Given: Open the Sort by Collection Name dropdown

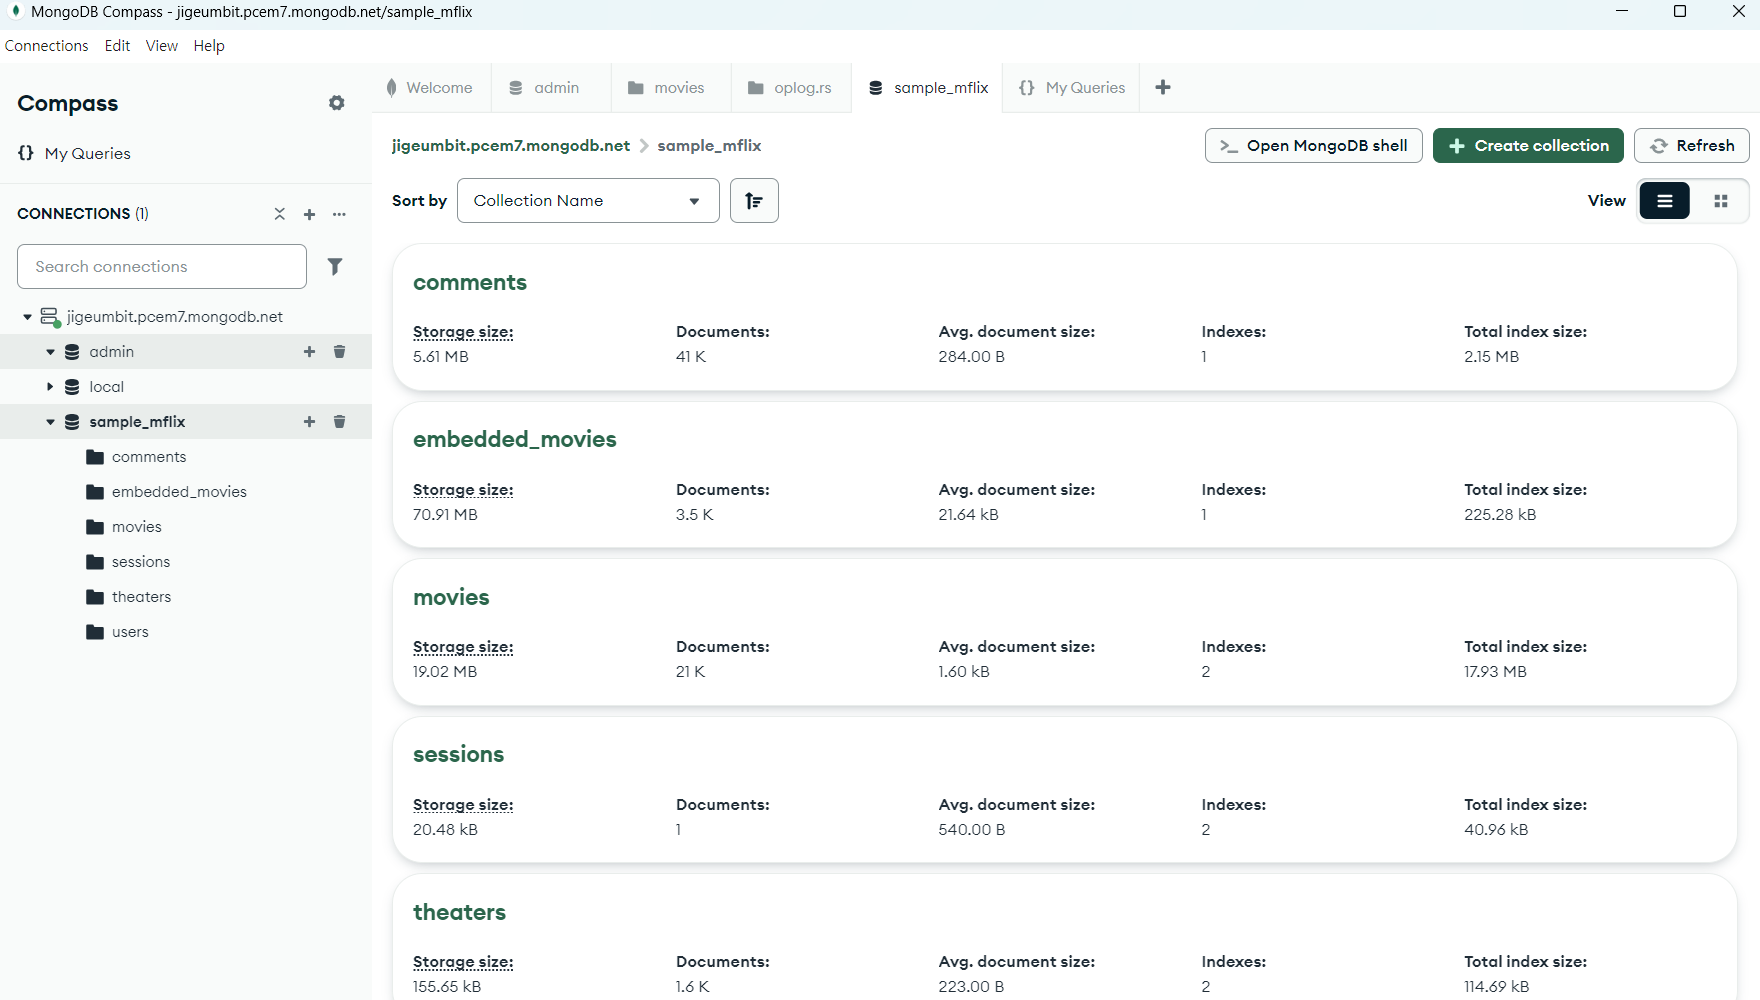Looking at the screenshot, I should click(x=588, y=201).
